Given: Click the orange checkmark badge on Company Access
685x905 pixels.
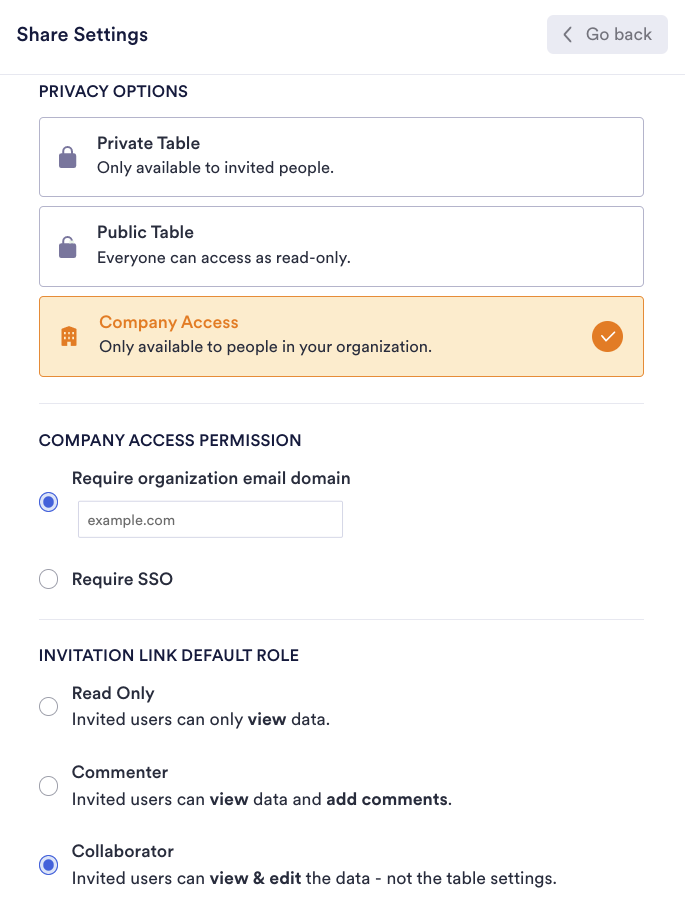Looking at the screenshot, I should (607, 336).
